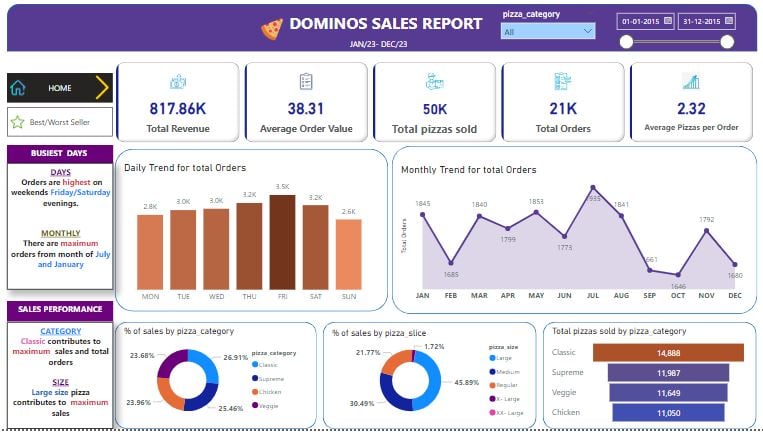Click the star icon beside Best/Worst Seller
Screen dimensions: 763x434
coord(17,123)
